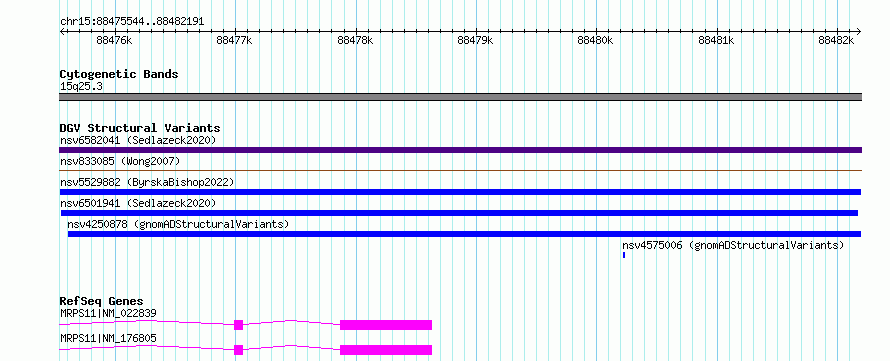The width and height of the screenshot is (890, 361).
Task: Click the 88478k ruler tick label
Action: pyautogui.click(x=355, y=40)
